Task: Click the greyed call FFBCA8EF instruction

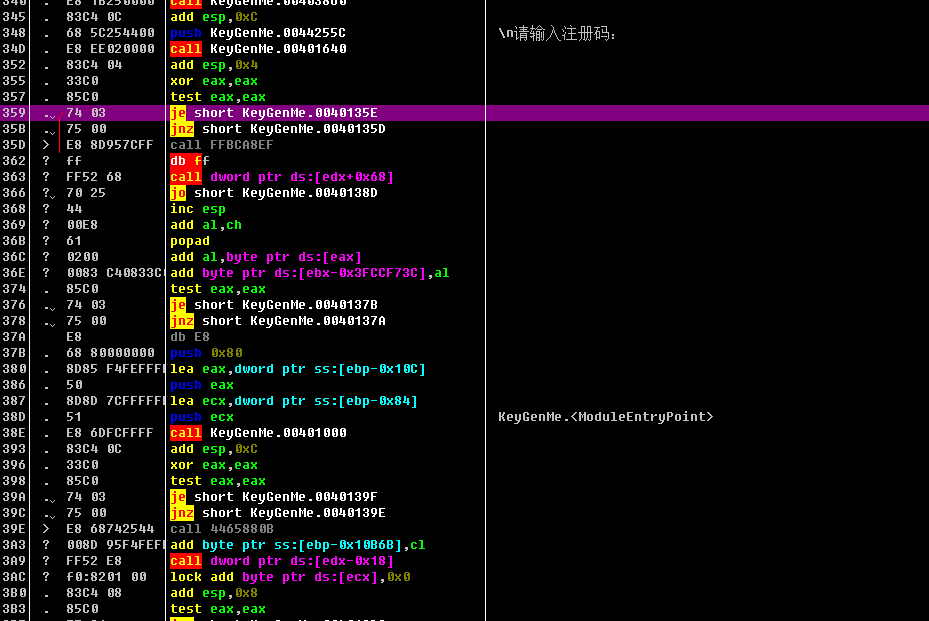Action: click(x=222, y=145)
